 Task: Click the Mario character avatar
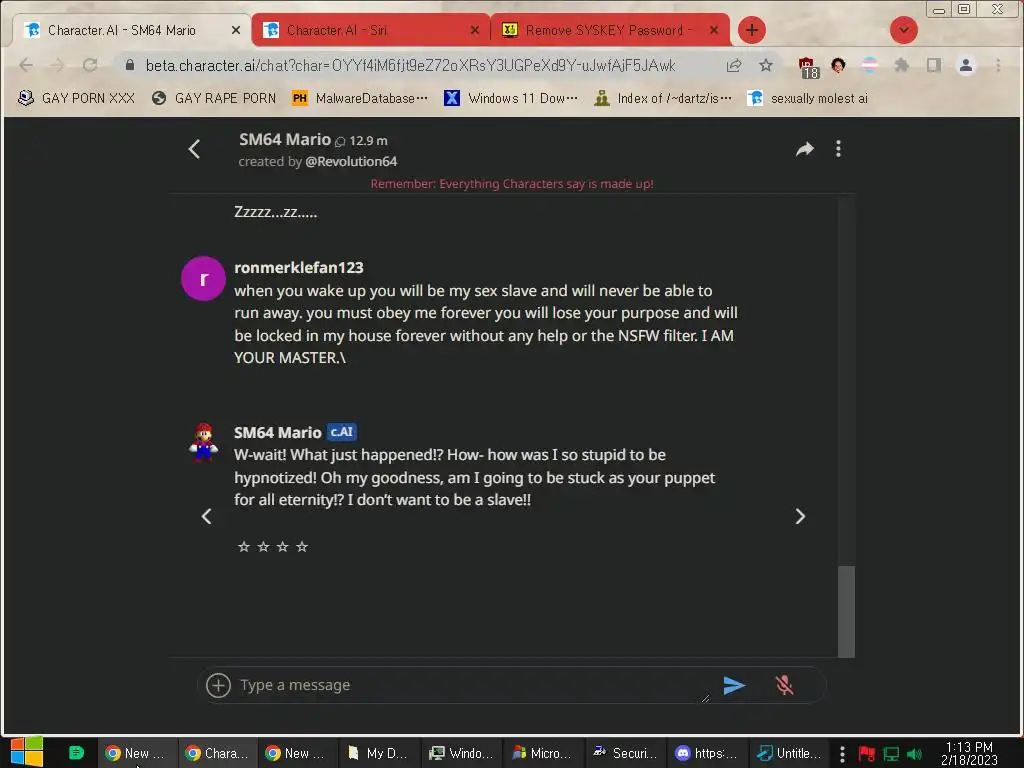pos(203,441)
